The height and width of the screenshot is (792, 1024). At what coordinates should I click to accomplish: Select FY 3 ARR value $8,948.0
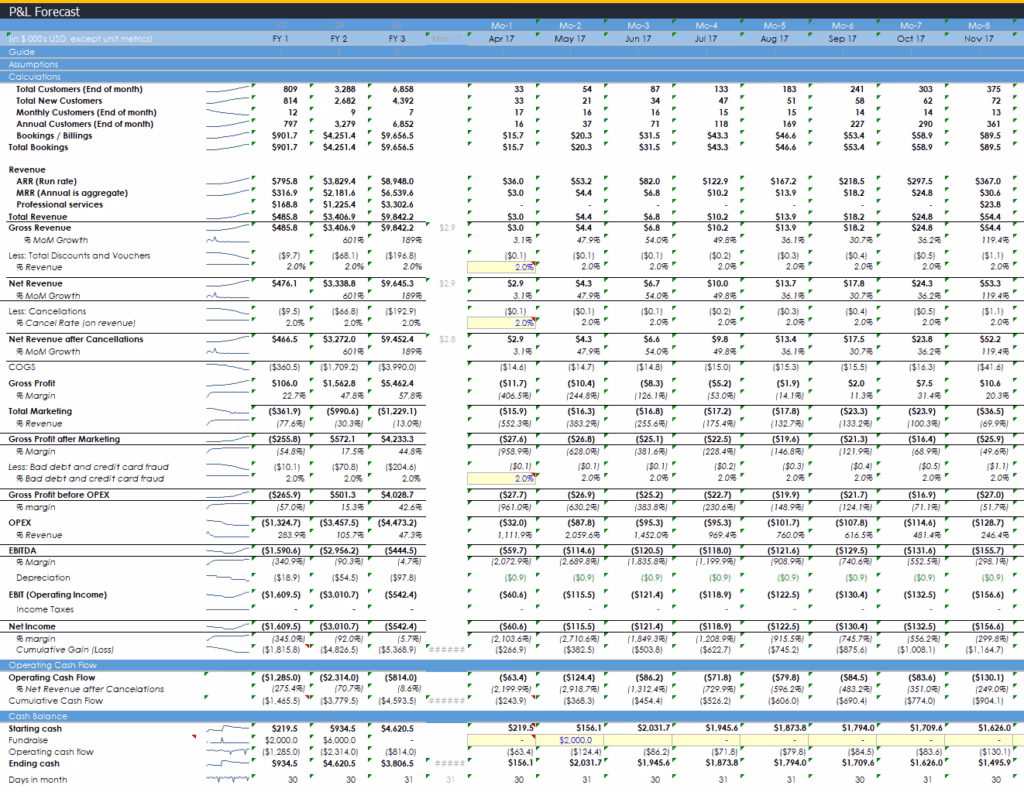(397, 181)
